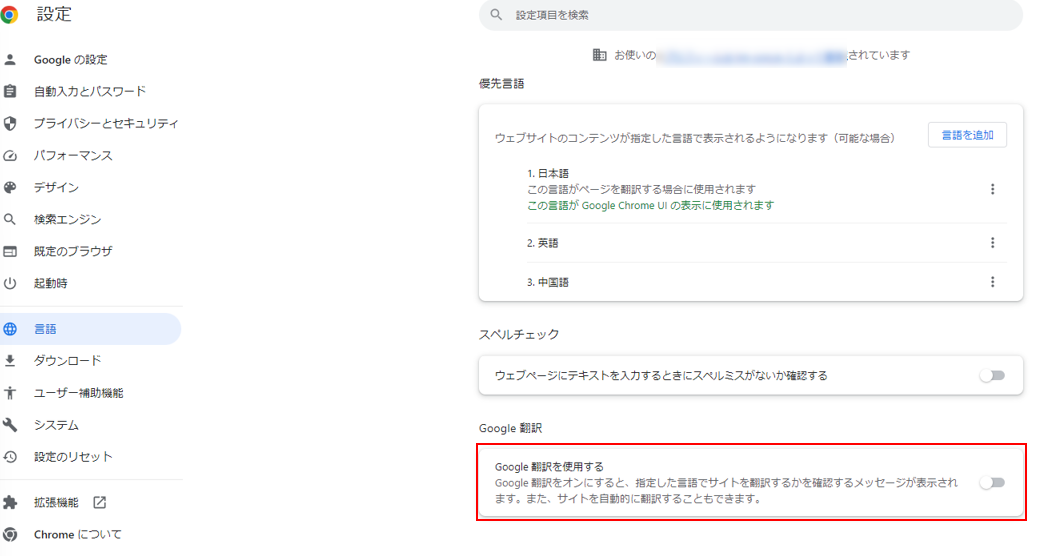Click the 設定 page title
The width and height of the screenshot is (1061, 556).
pos(54,14)
